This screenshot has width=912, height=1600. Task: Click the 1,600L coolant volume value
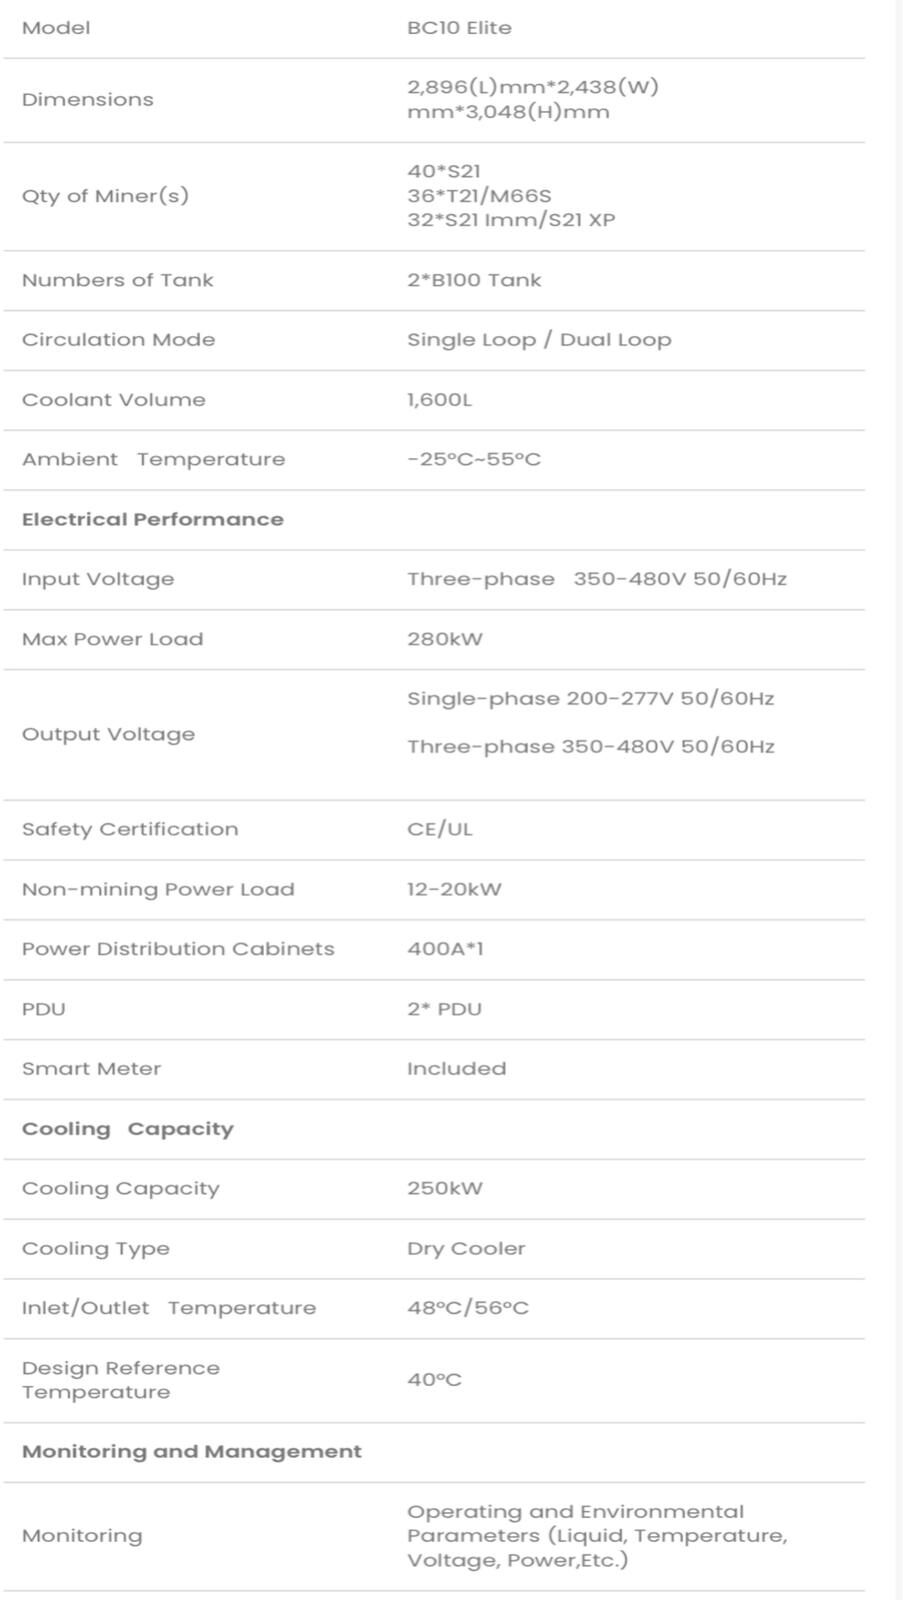click(439, 400)
